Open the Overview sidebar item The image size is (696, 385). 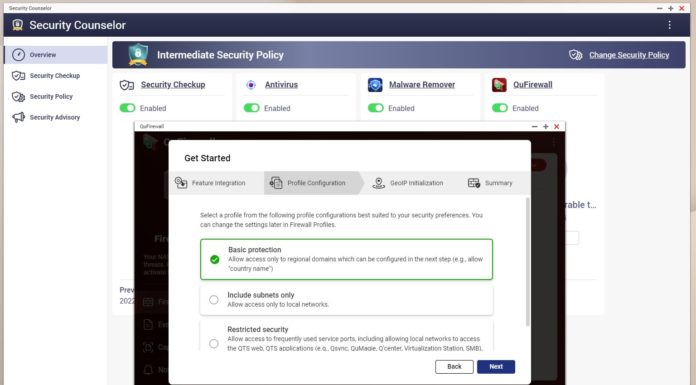(x=55, y=55)
